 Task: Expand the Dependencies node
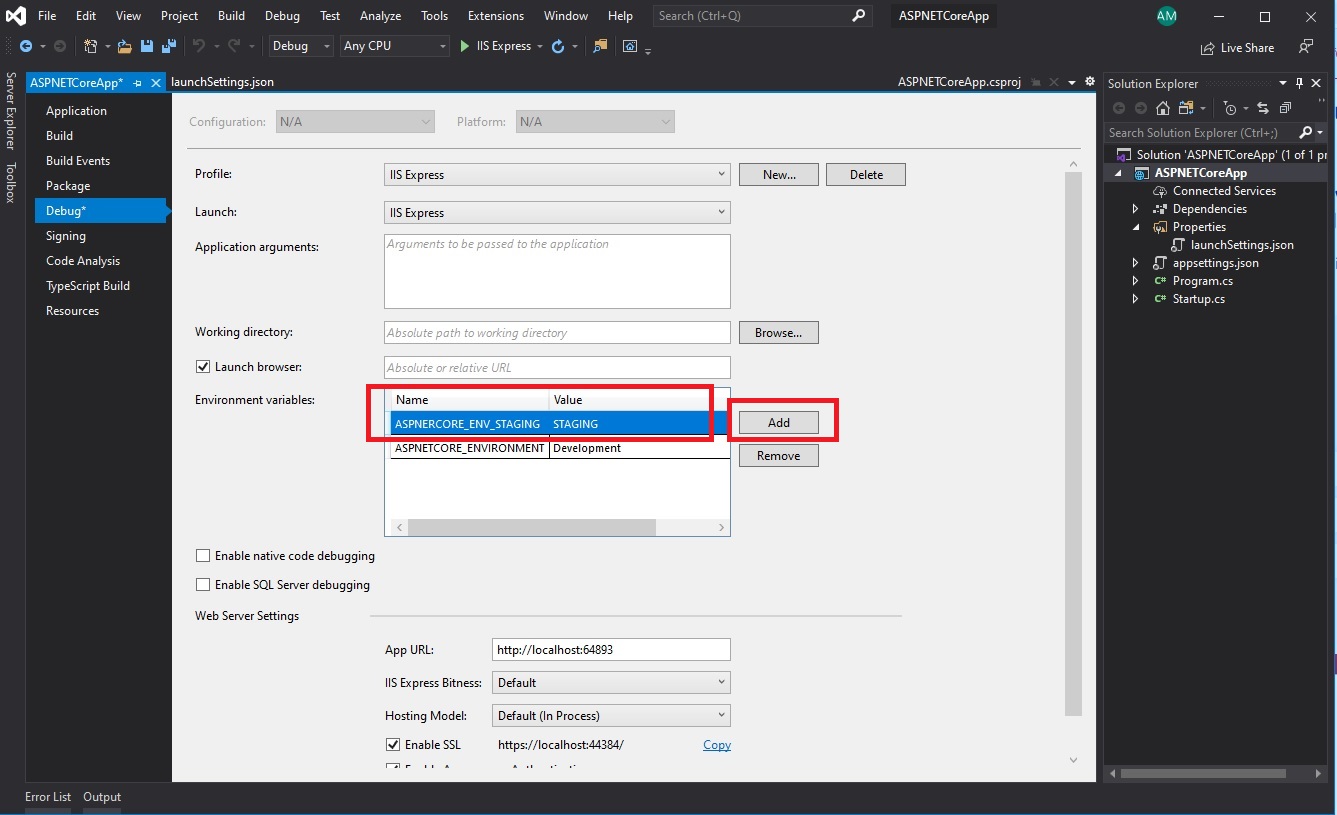click(x=1135, y=209)
